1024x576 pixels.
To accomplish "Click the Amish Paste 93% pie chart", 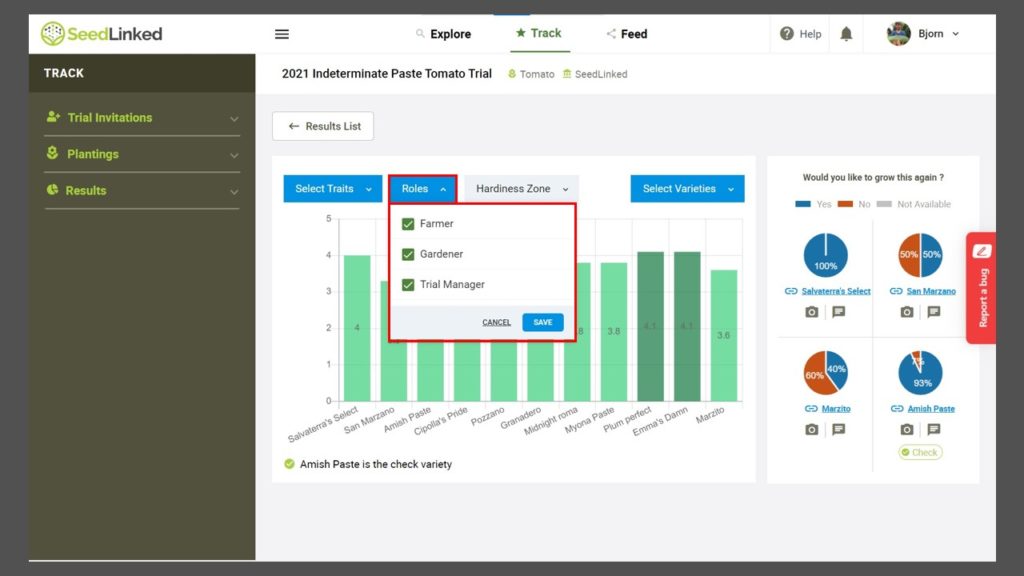I will pos(920,373).
